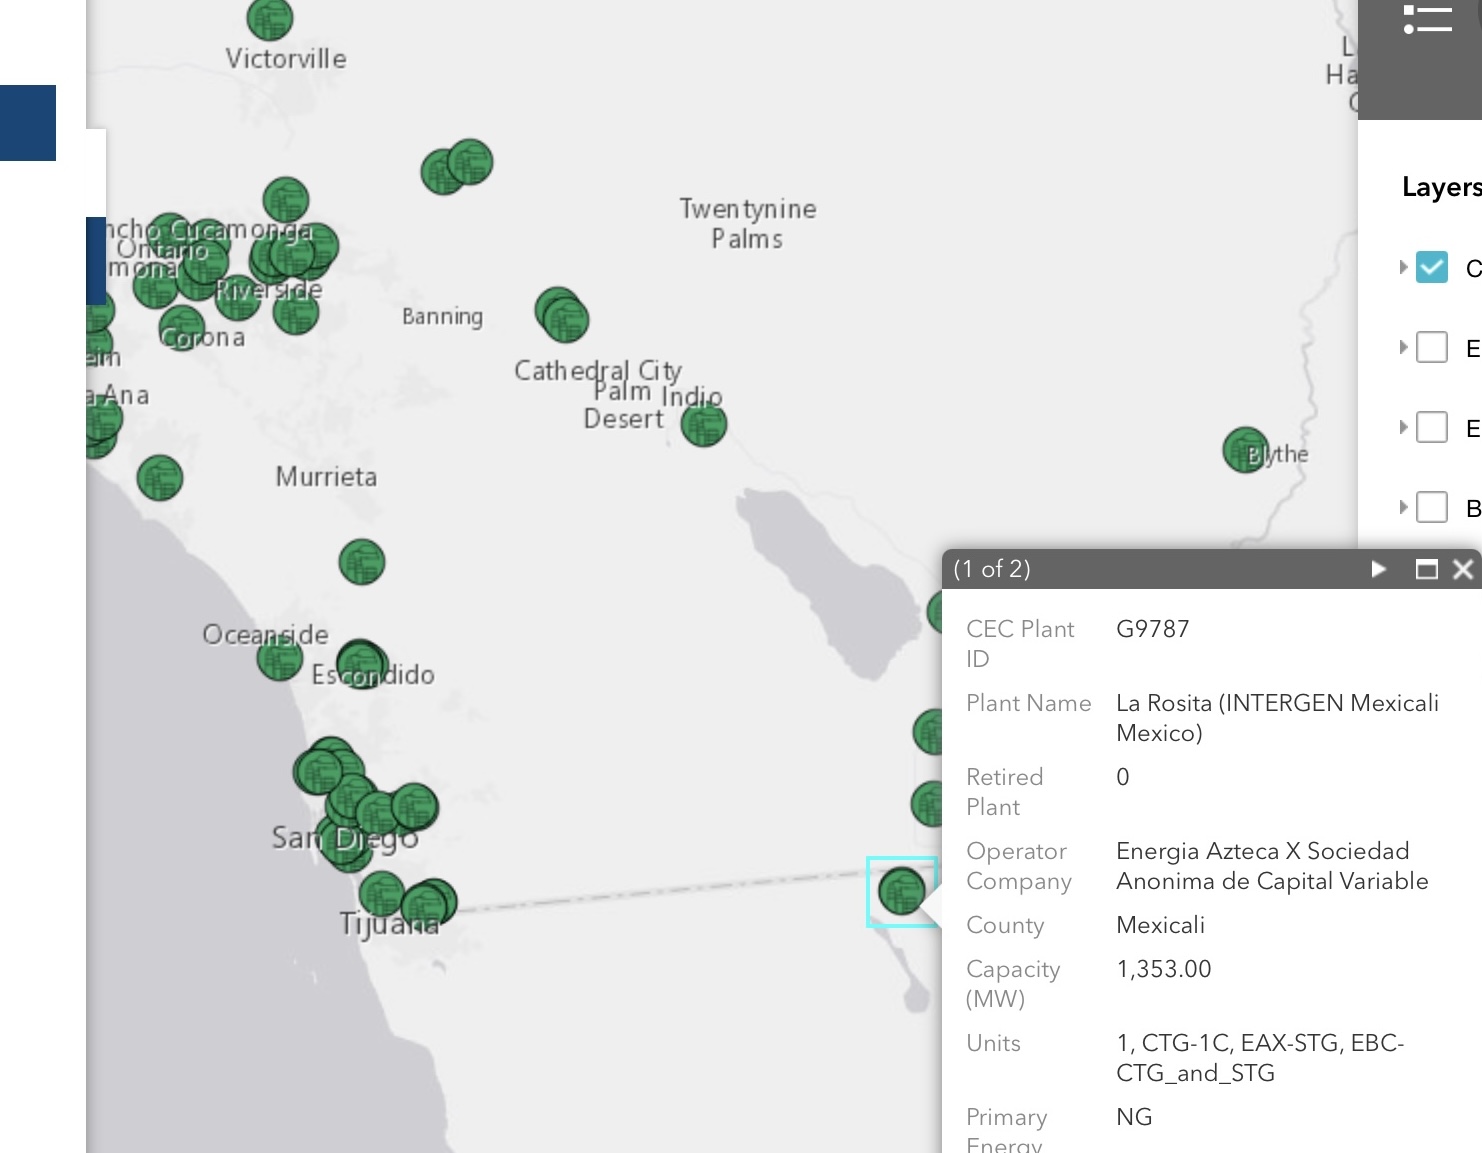1482x1153 pixels.
Task: Maximize the plant info popup
Action: [x=1427, y=569]
